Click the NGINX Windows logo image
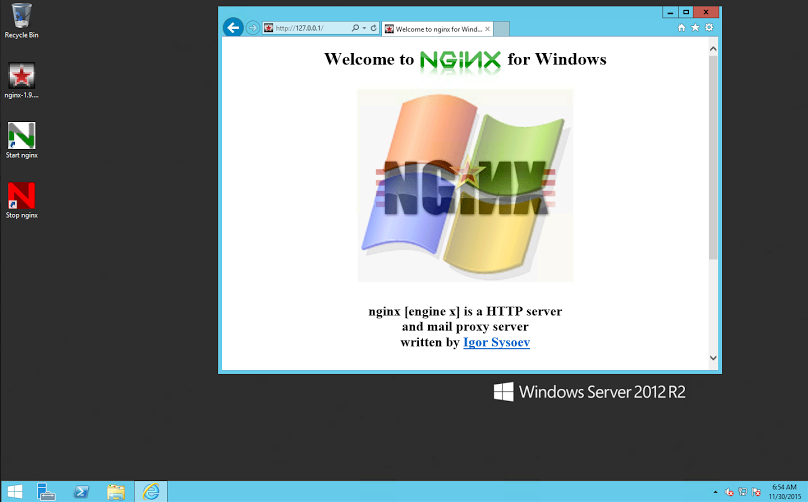The height and width of the screenshot is (502, 808). point(465,186)
